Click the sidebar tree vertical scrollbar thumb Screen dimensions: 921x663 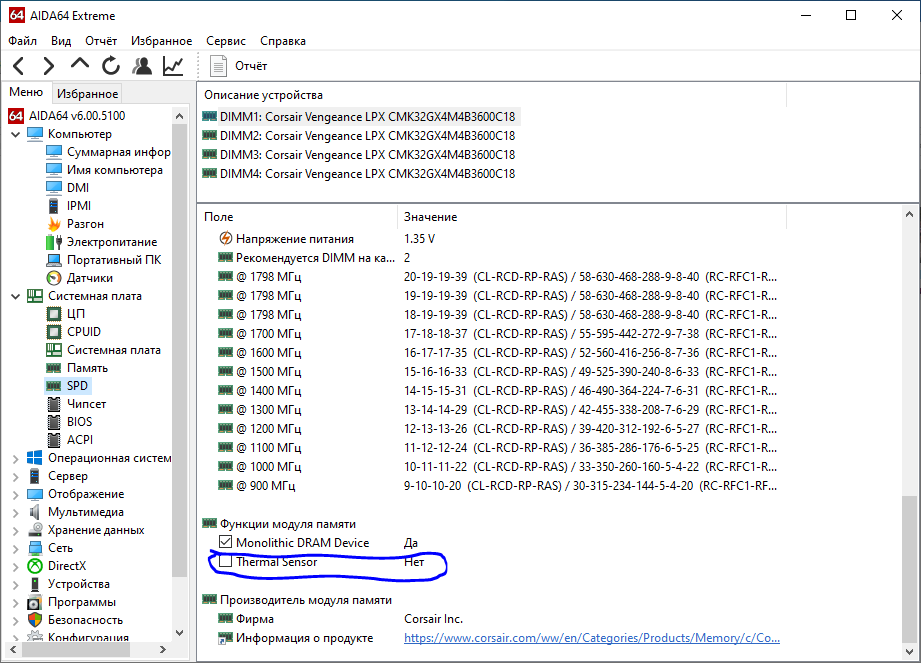click(180, 349)
